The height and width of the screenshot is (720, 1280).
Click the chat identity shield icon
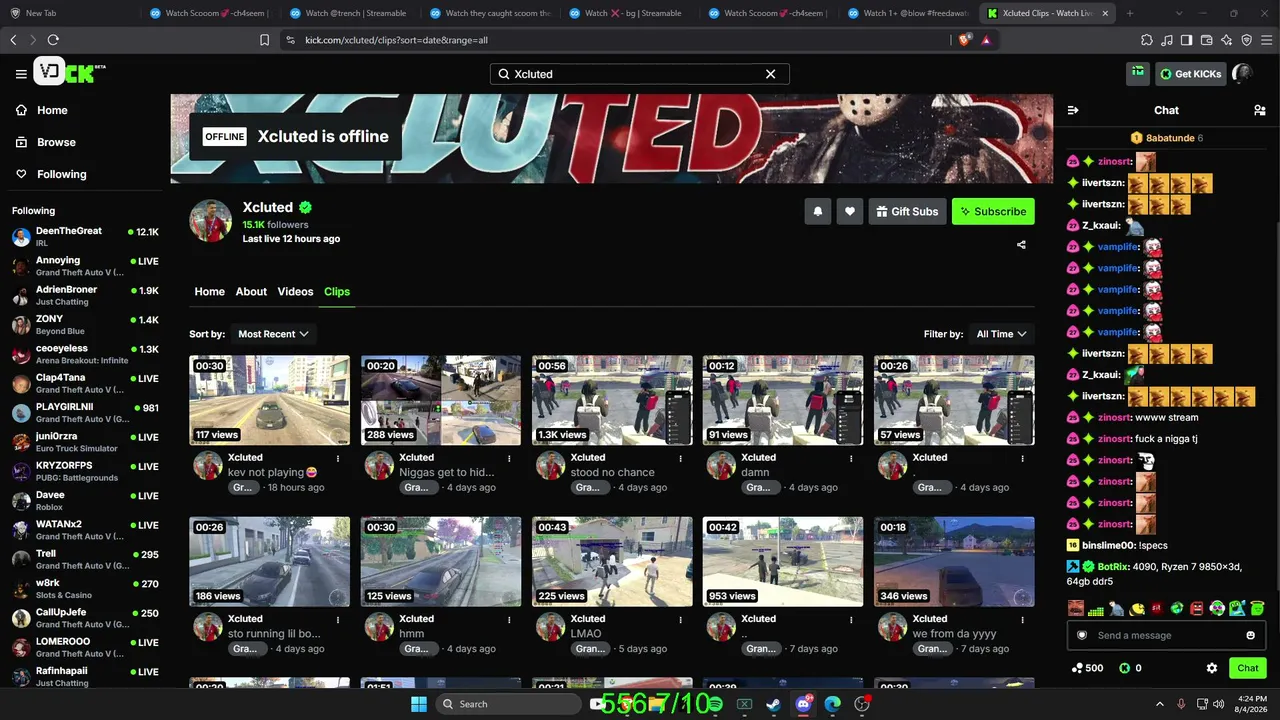click(x=1082, y=635)
